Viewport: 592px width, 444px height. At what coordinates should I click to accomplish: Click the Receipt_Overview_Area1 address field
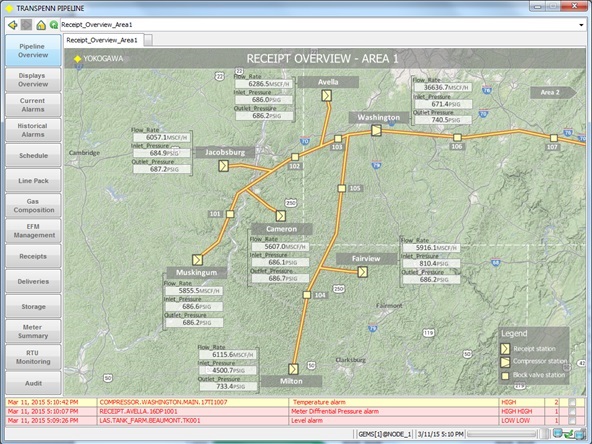tap(318, 25)
